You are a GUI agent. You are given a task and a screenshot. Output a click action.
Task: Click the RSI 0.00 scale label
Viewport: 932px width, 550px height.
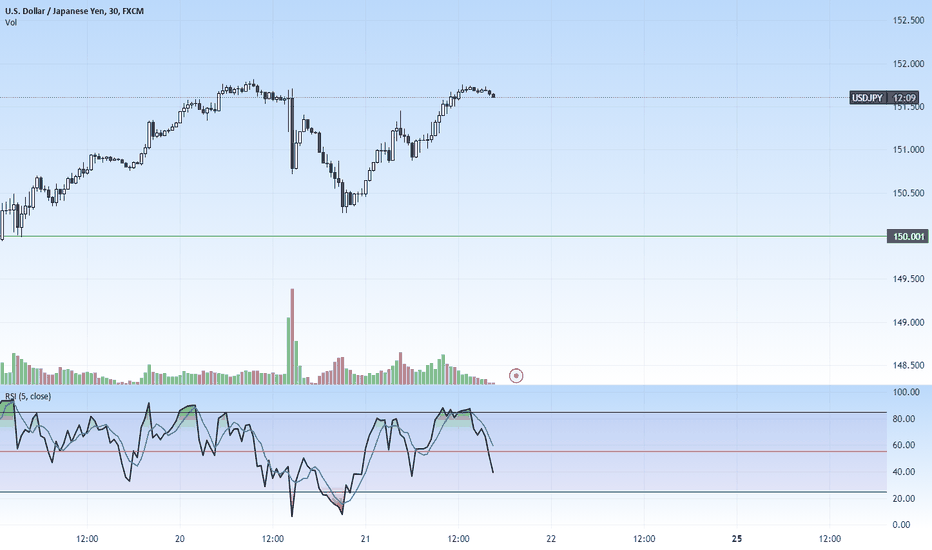[901, 524]
